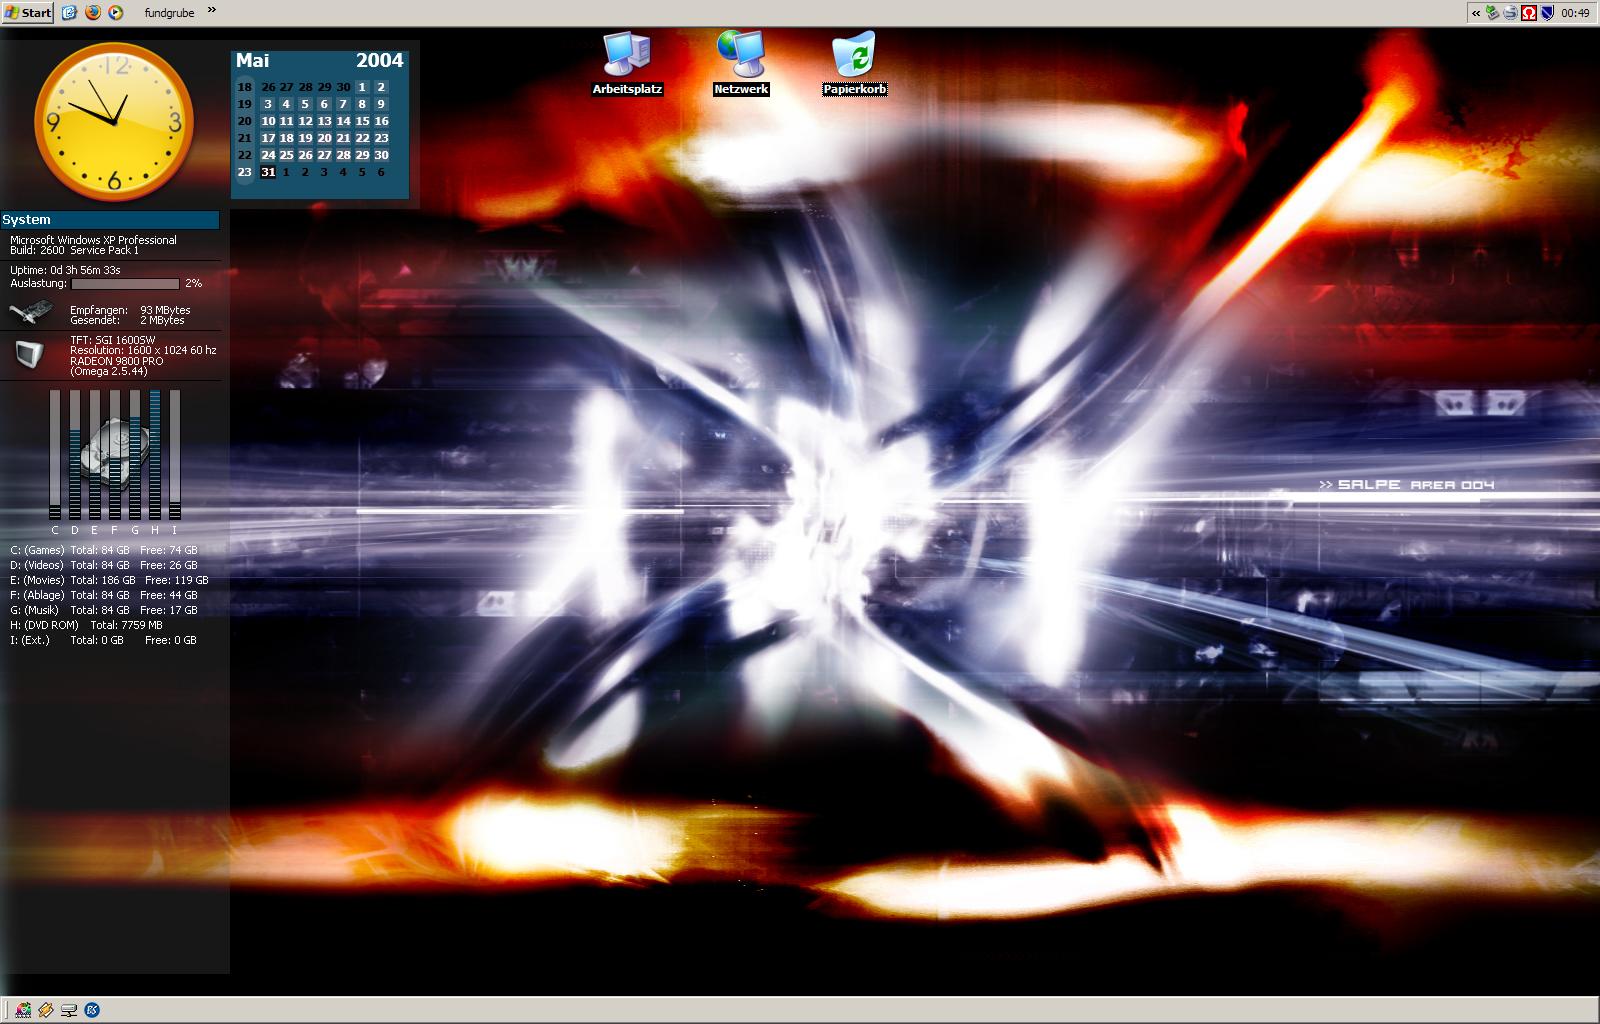
Task: Select day 31 in the Mai calendar
Action: (268, 172)
